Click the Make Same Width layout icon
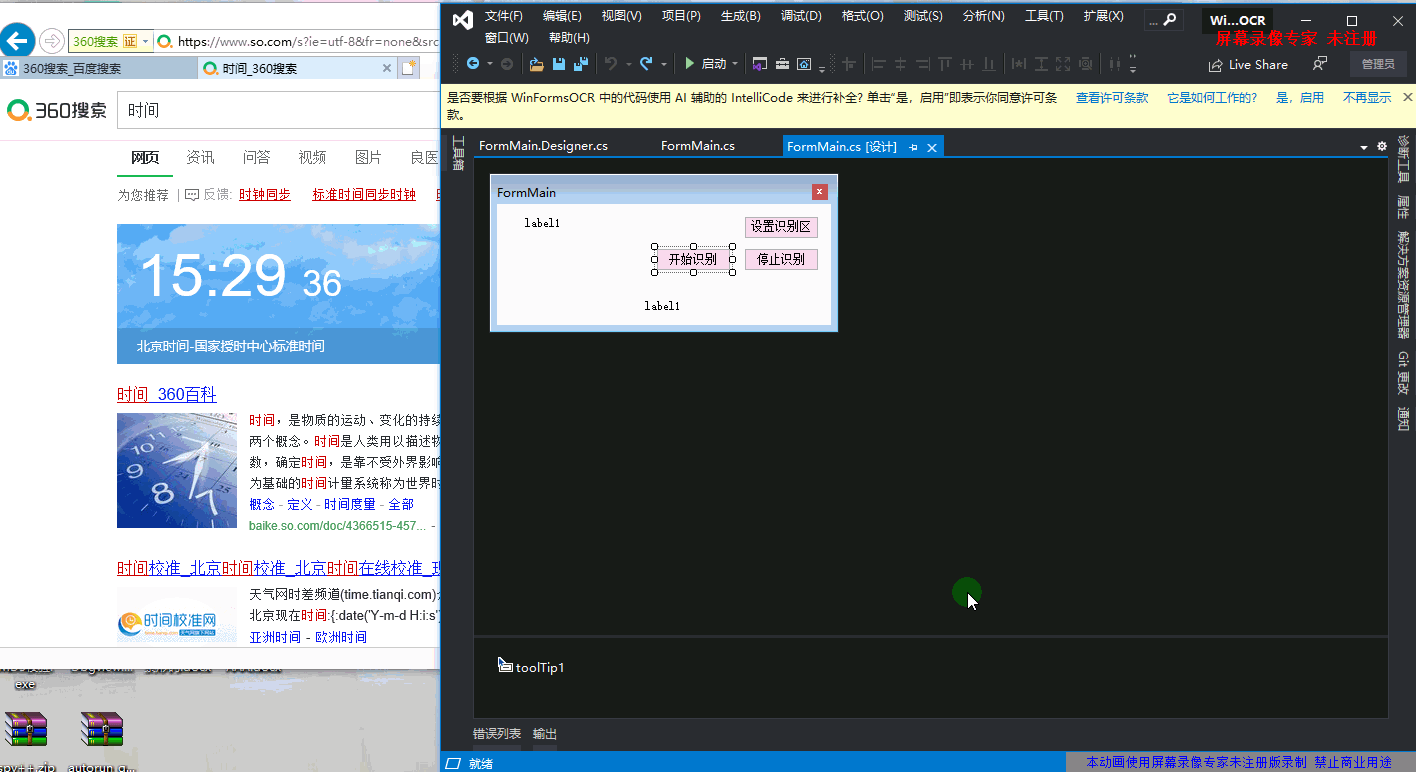The image size is (1416, 772). tap(1019, 64)
